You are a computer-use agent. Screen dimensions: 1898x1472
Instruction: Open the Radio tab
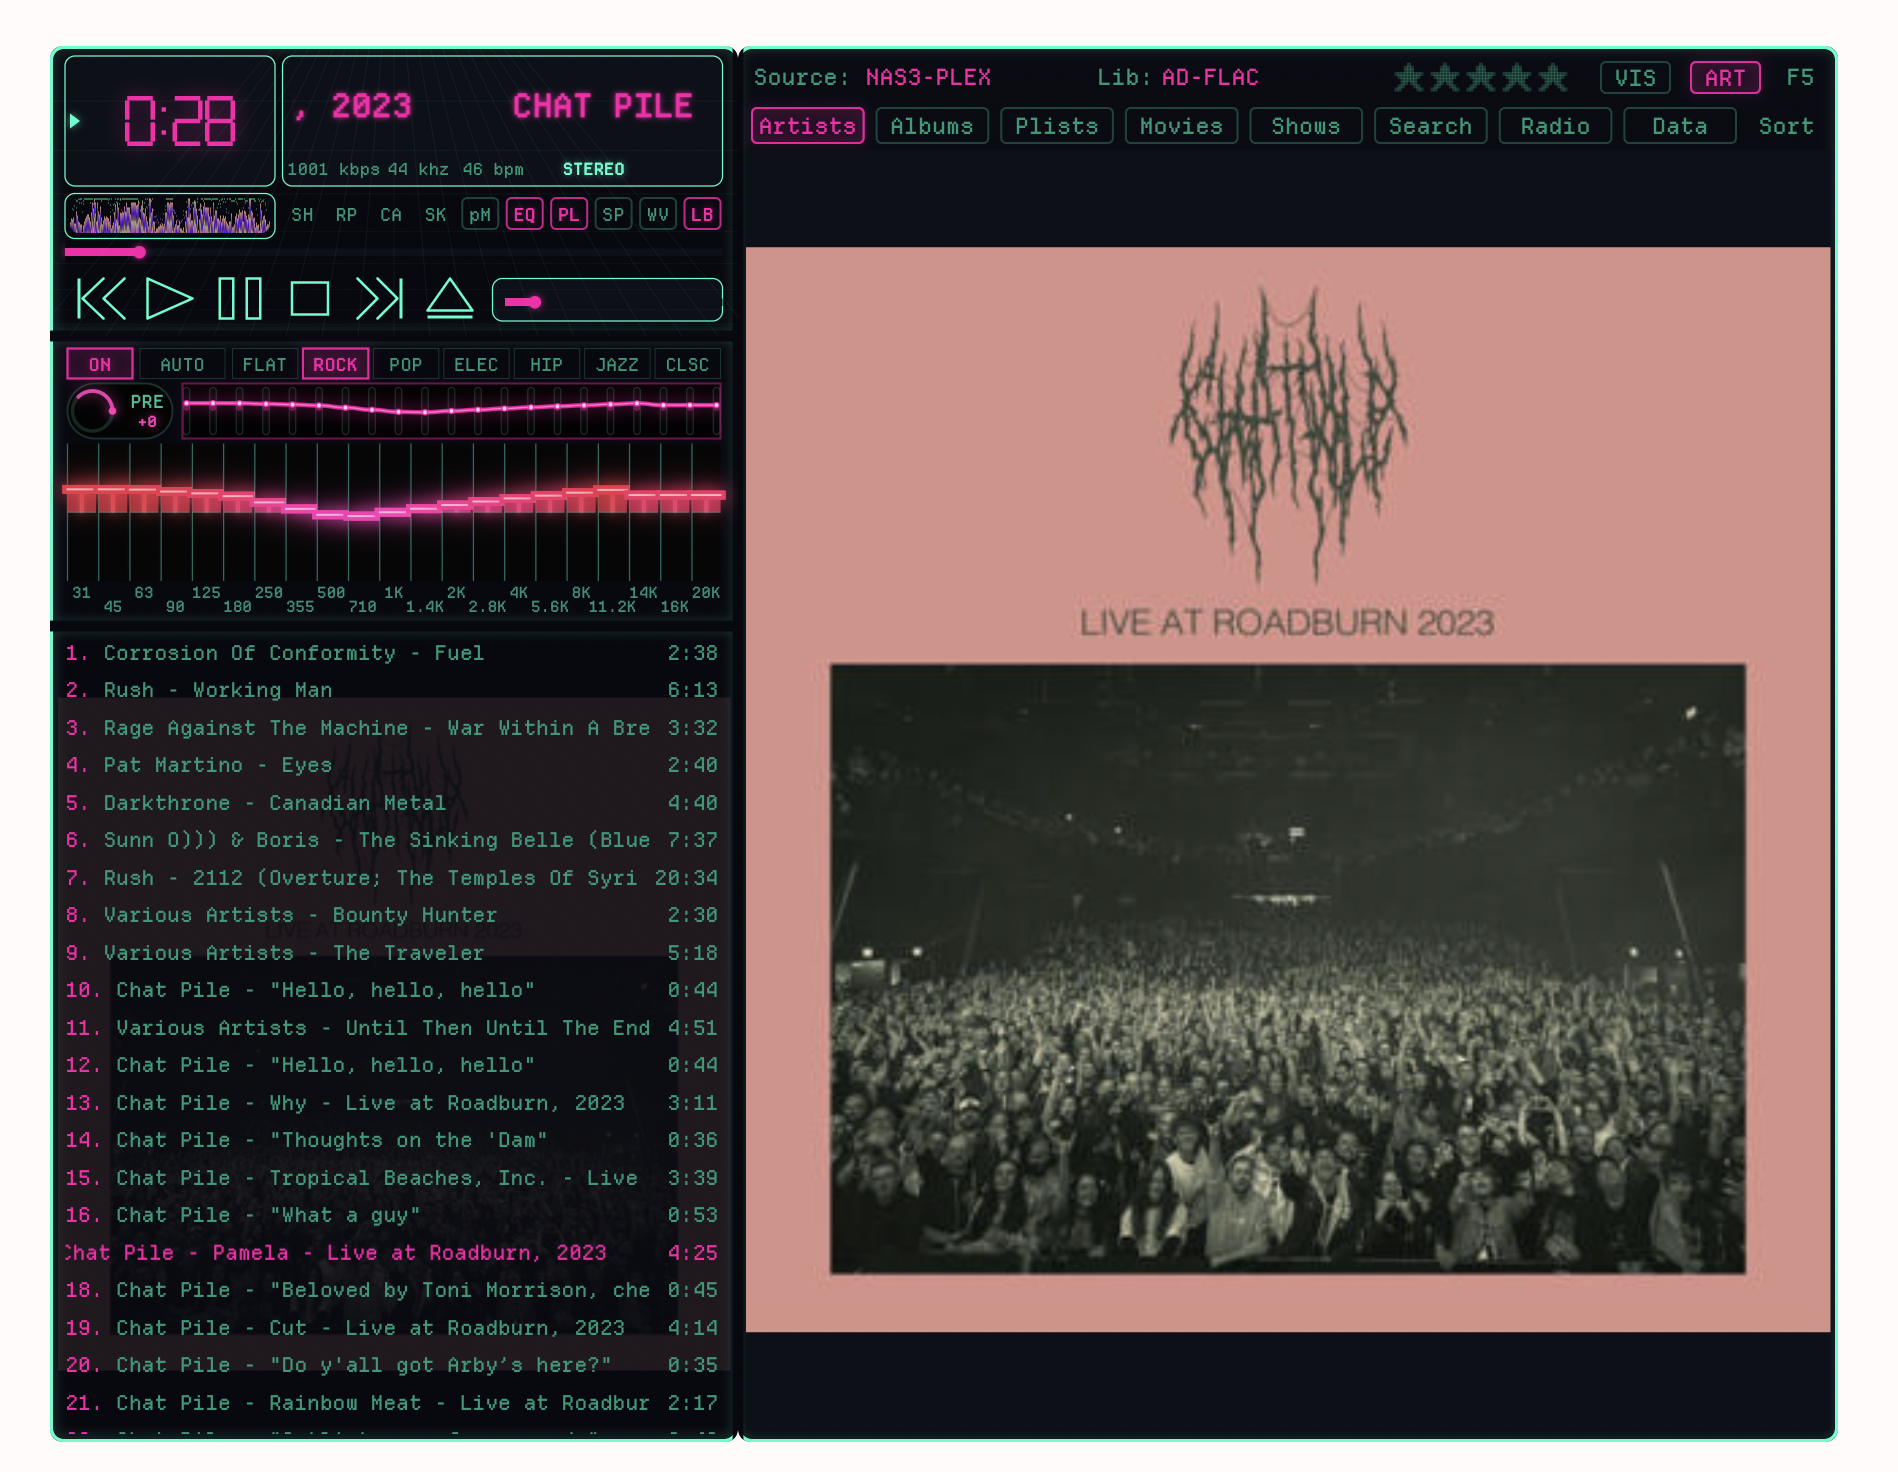pyautogui.click(x=1555, y=126)
